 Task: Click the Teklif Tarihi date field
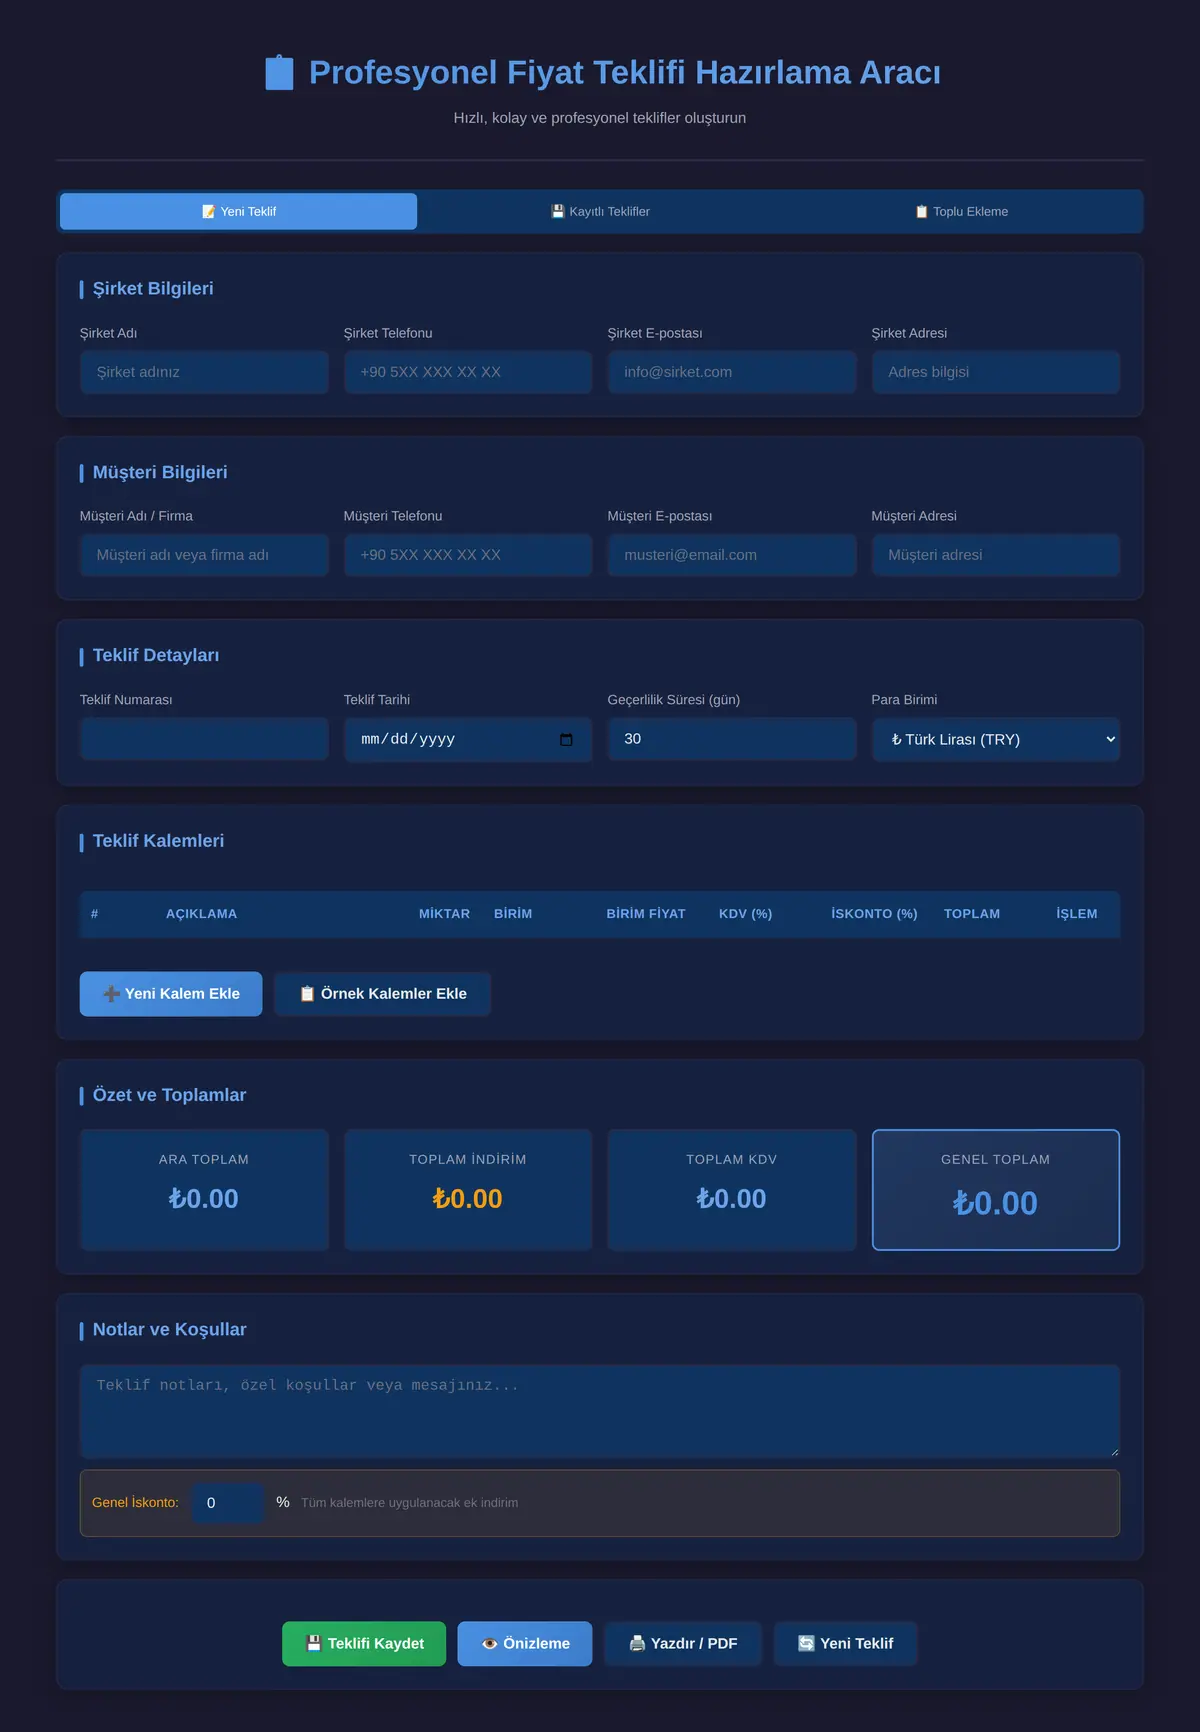tap(468, 740)
